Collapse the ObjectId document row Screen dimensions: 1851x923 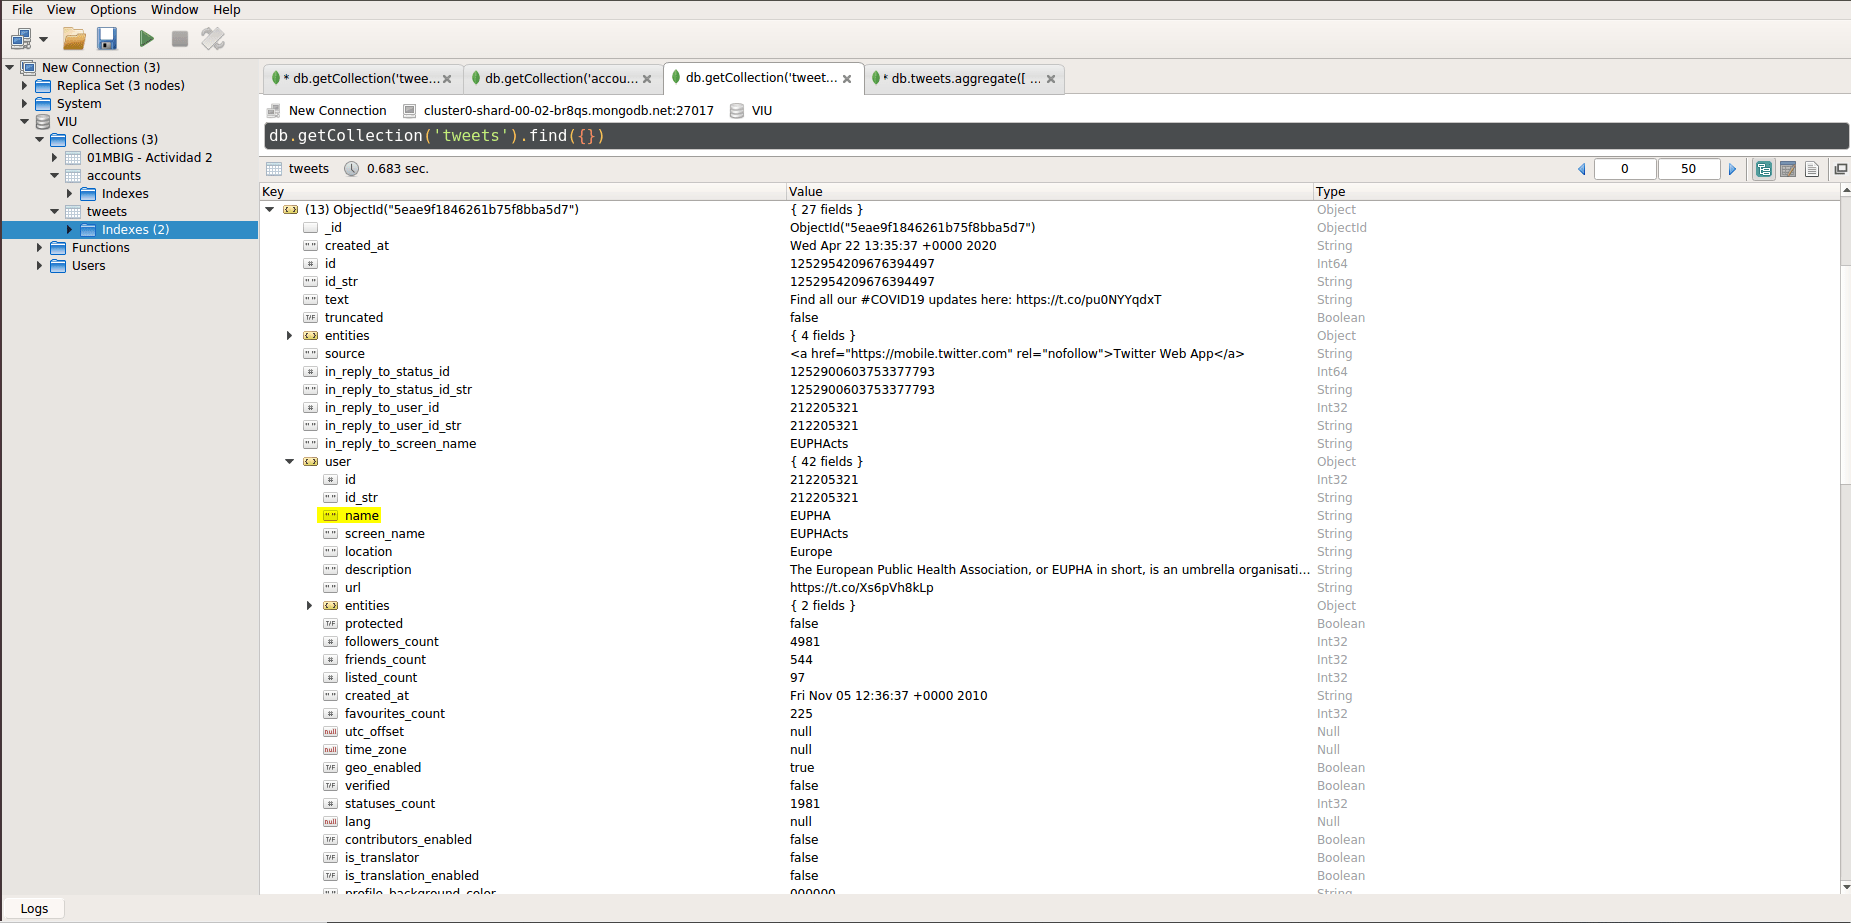tap(270, 210)
